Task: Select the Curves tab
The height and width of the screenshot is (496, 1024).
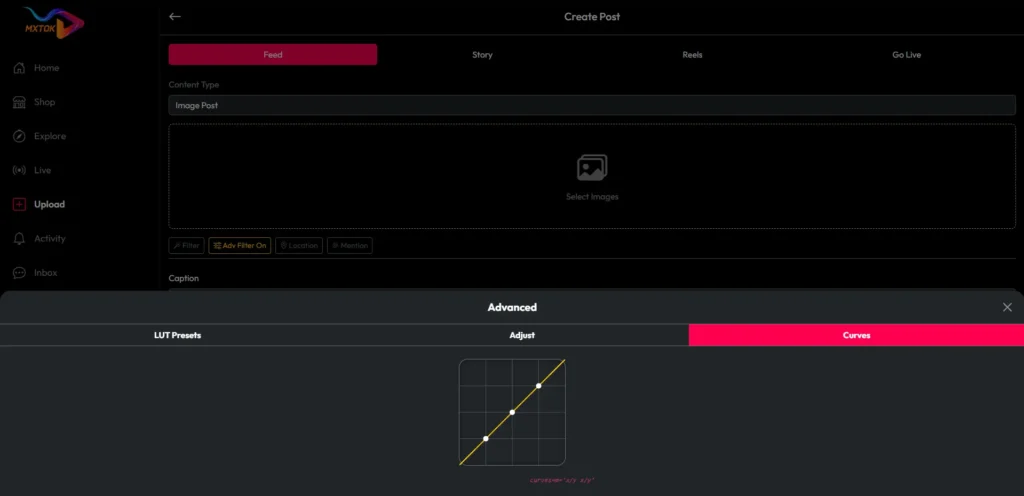Action: (856, 335)
